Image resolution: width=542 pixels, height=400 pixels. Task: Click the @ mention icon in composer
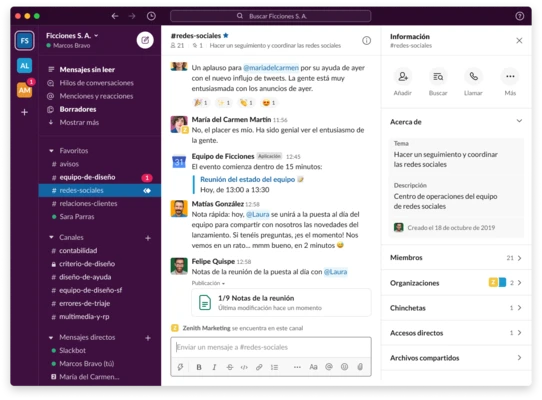[329, 367]
